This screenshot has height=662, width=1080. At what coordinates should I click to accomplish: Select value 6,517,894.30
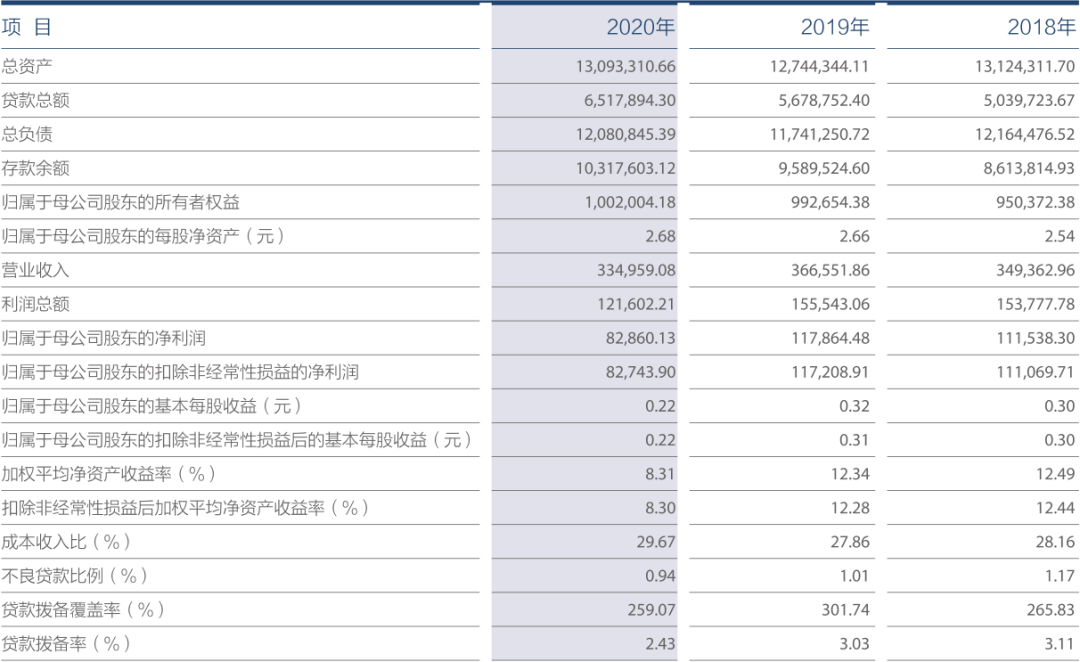point(630,101)
